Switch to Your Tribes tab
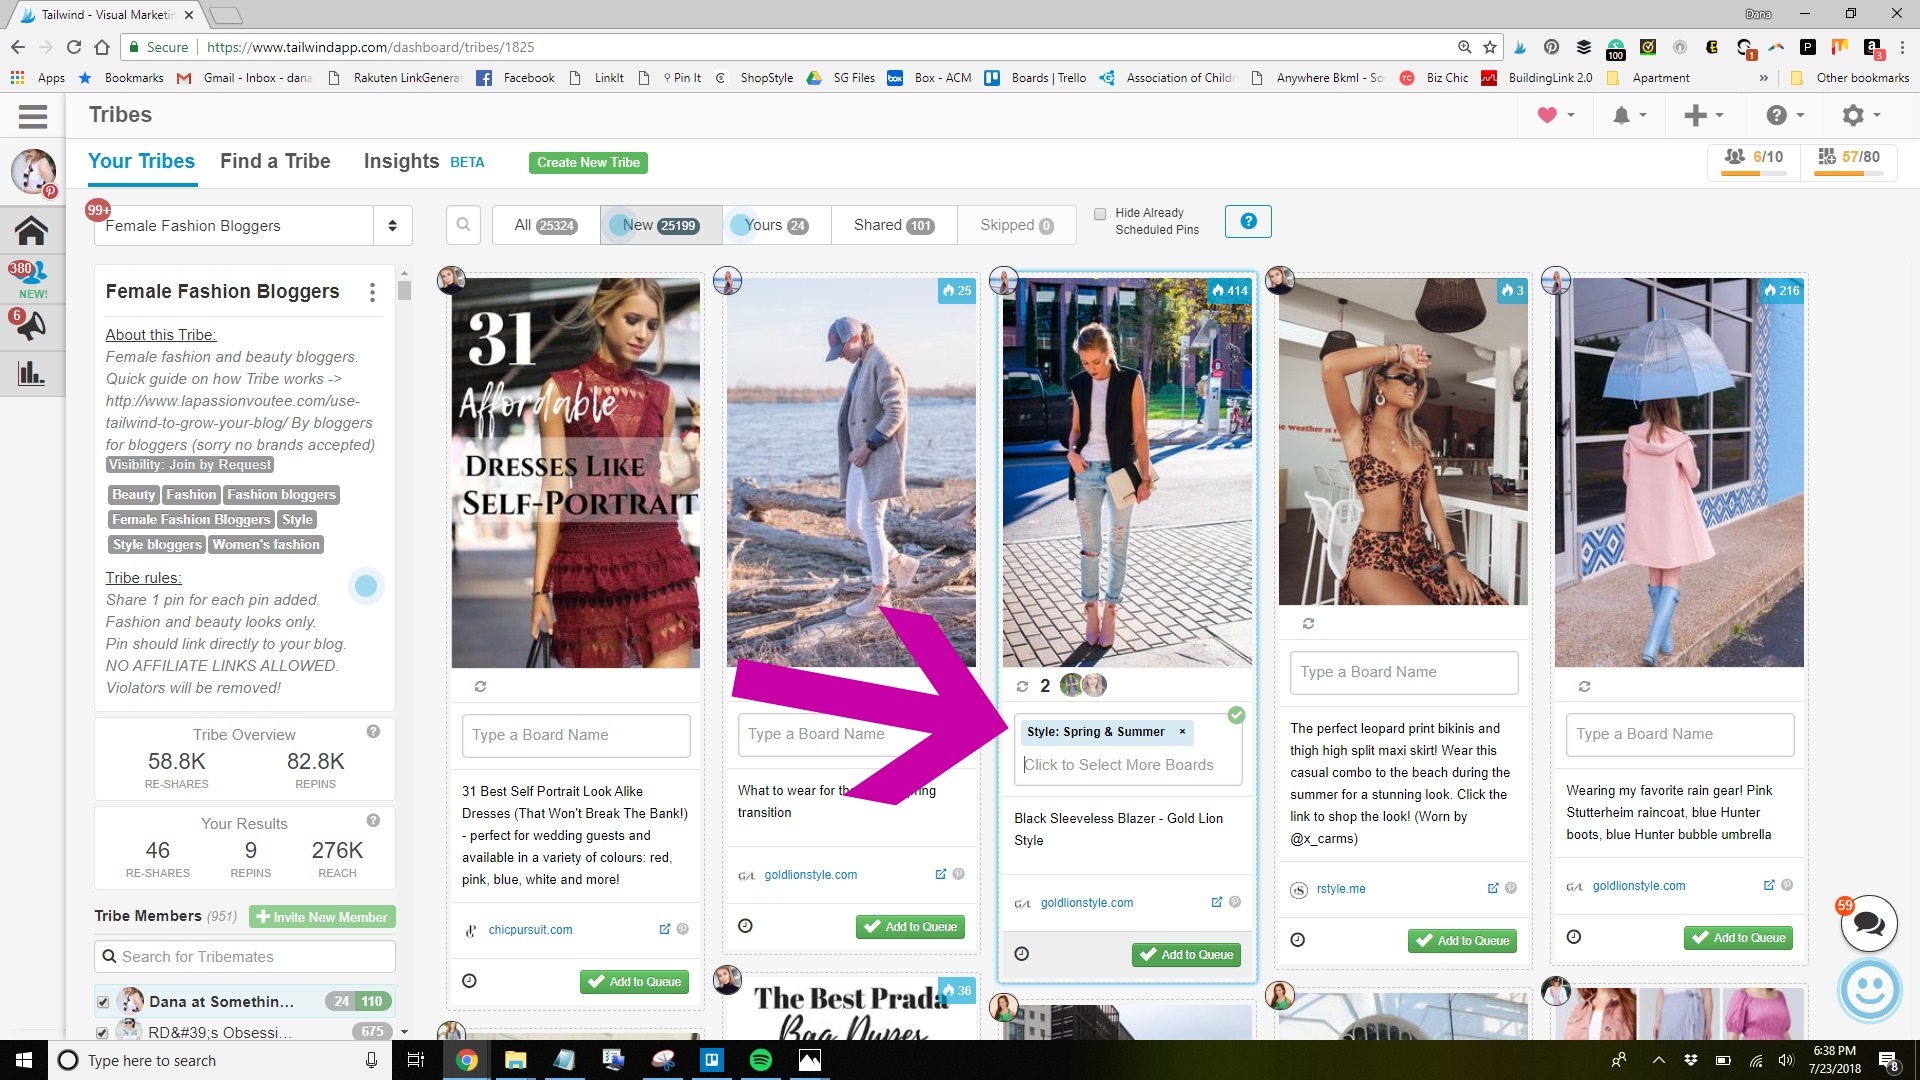1920x1080 pixels. (x=141, y=161)
